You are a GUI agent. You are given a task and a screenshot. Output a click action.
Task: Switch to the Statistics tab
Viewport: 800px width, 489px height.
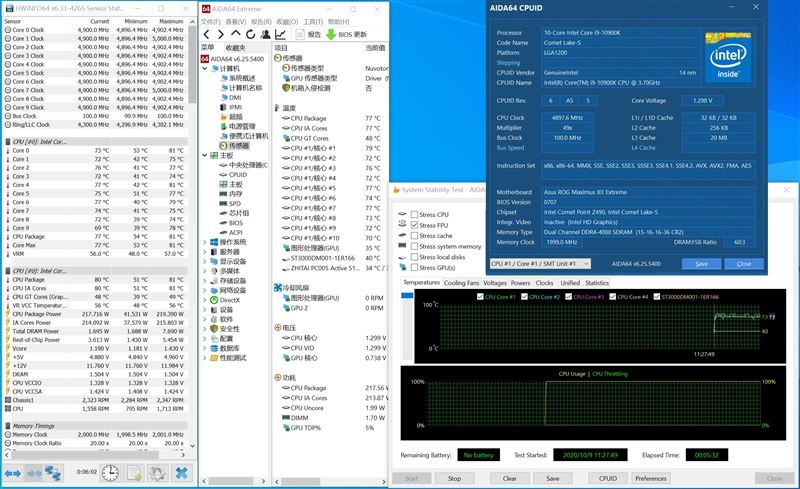(x=597, y=283)
